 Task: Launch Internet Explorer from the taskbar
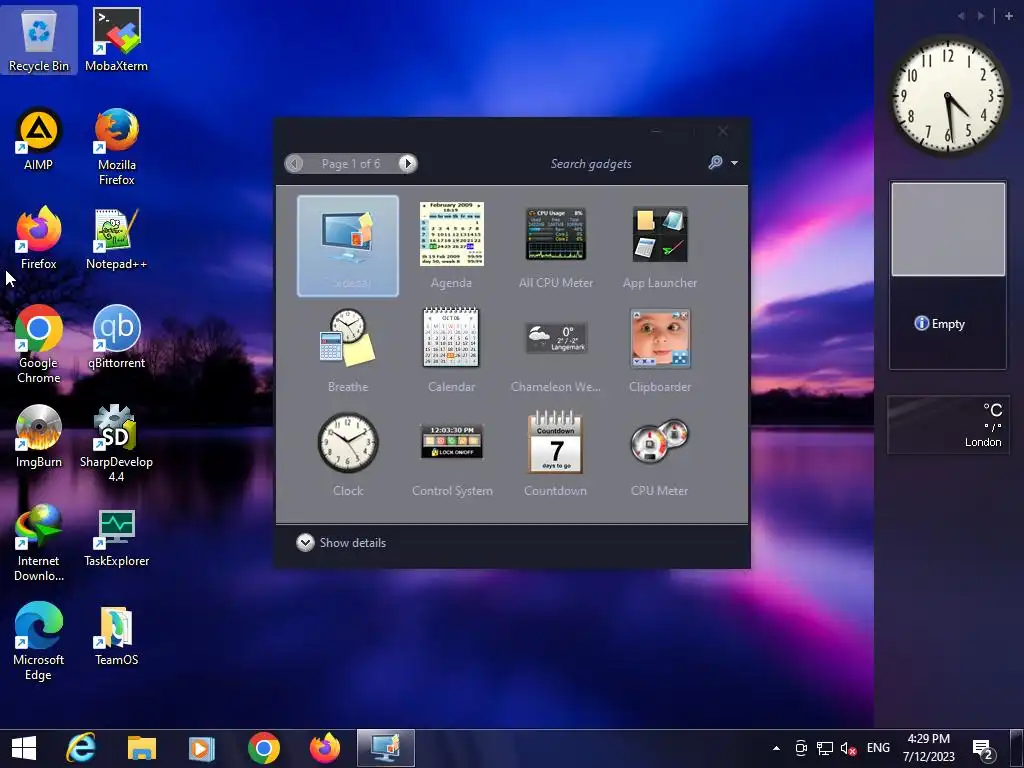coord(81,748)
